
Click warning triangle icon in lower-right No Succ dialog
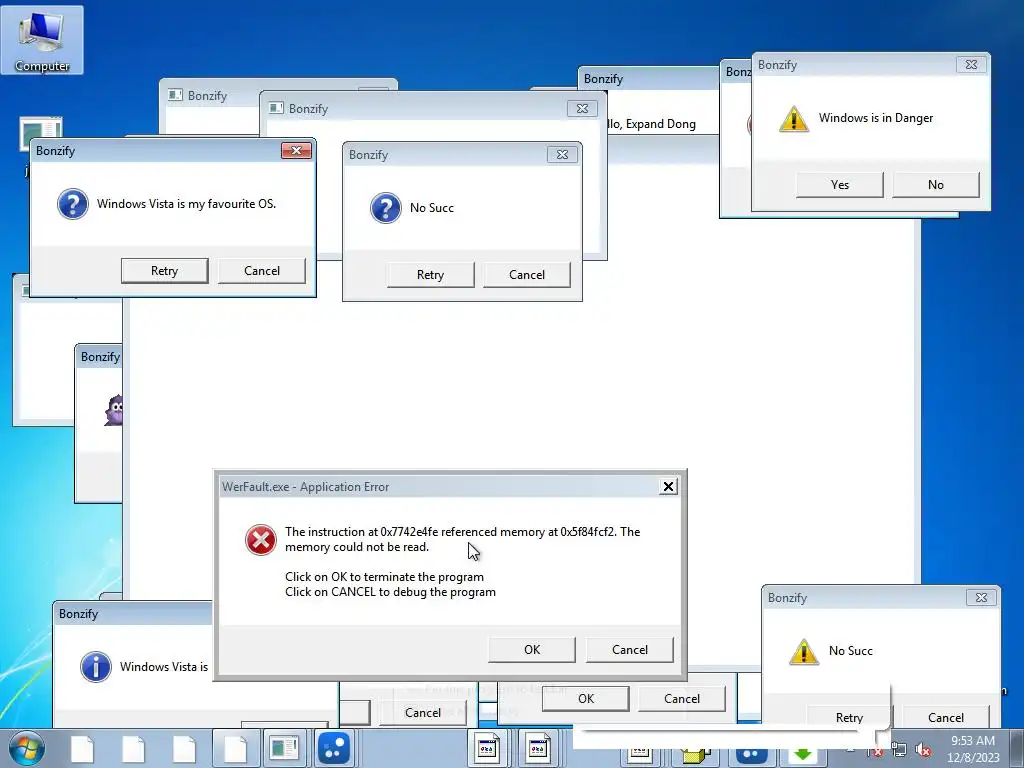coord(803,652)
